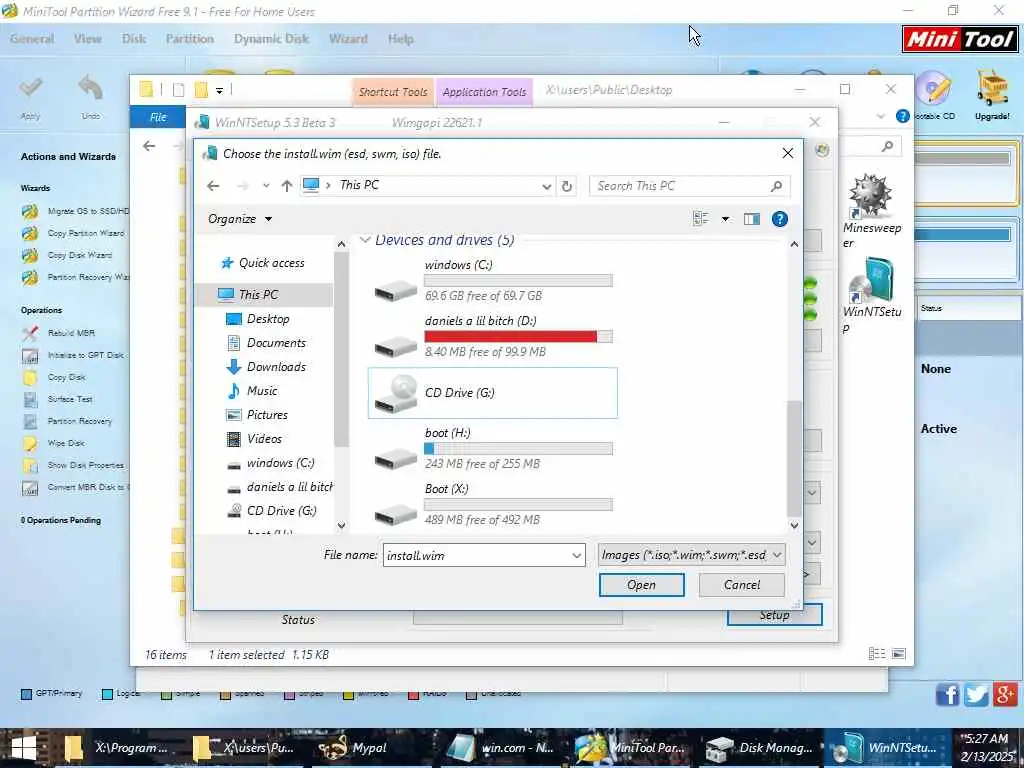Toggle the preview pane in the file dialog

[752, 219]
